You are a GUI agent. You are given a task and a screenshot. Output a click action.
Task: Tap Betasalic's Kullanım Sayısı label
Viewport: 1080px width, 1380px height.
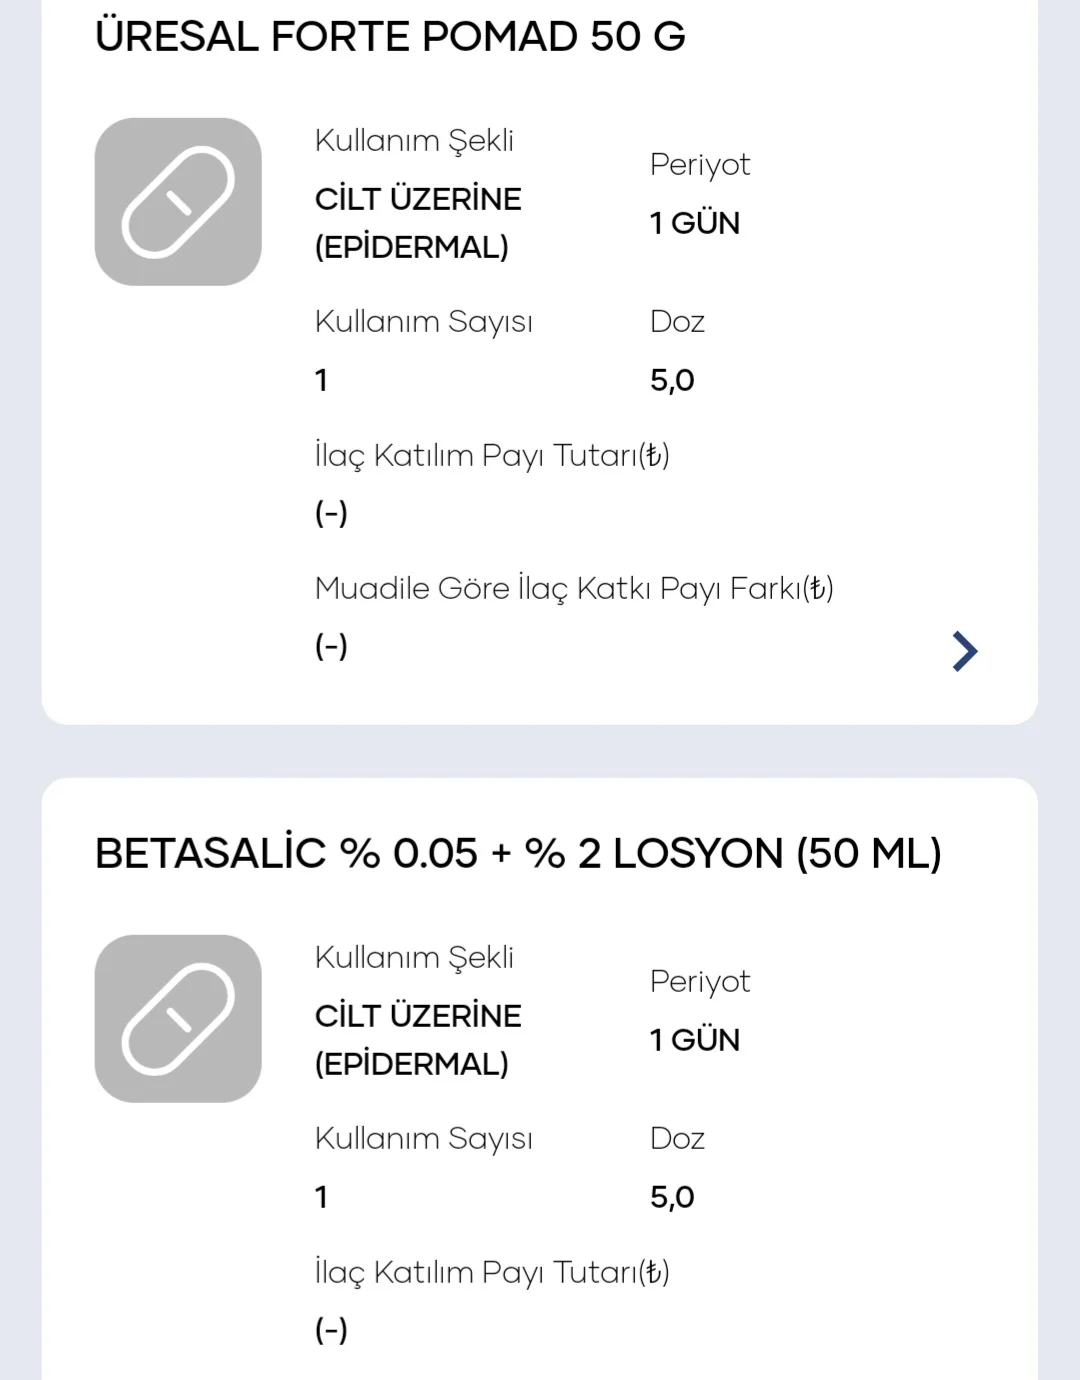click(424, 1139)
